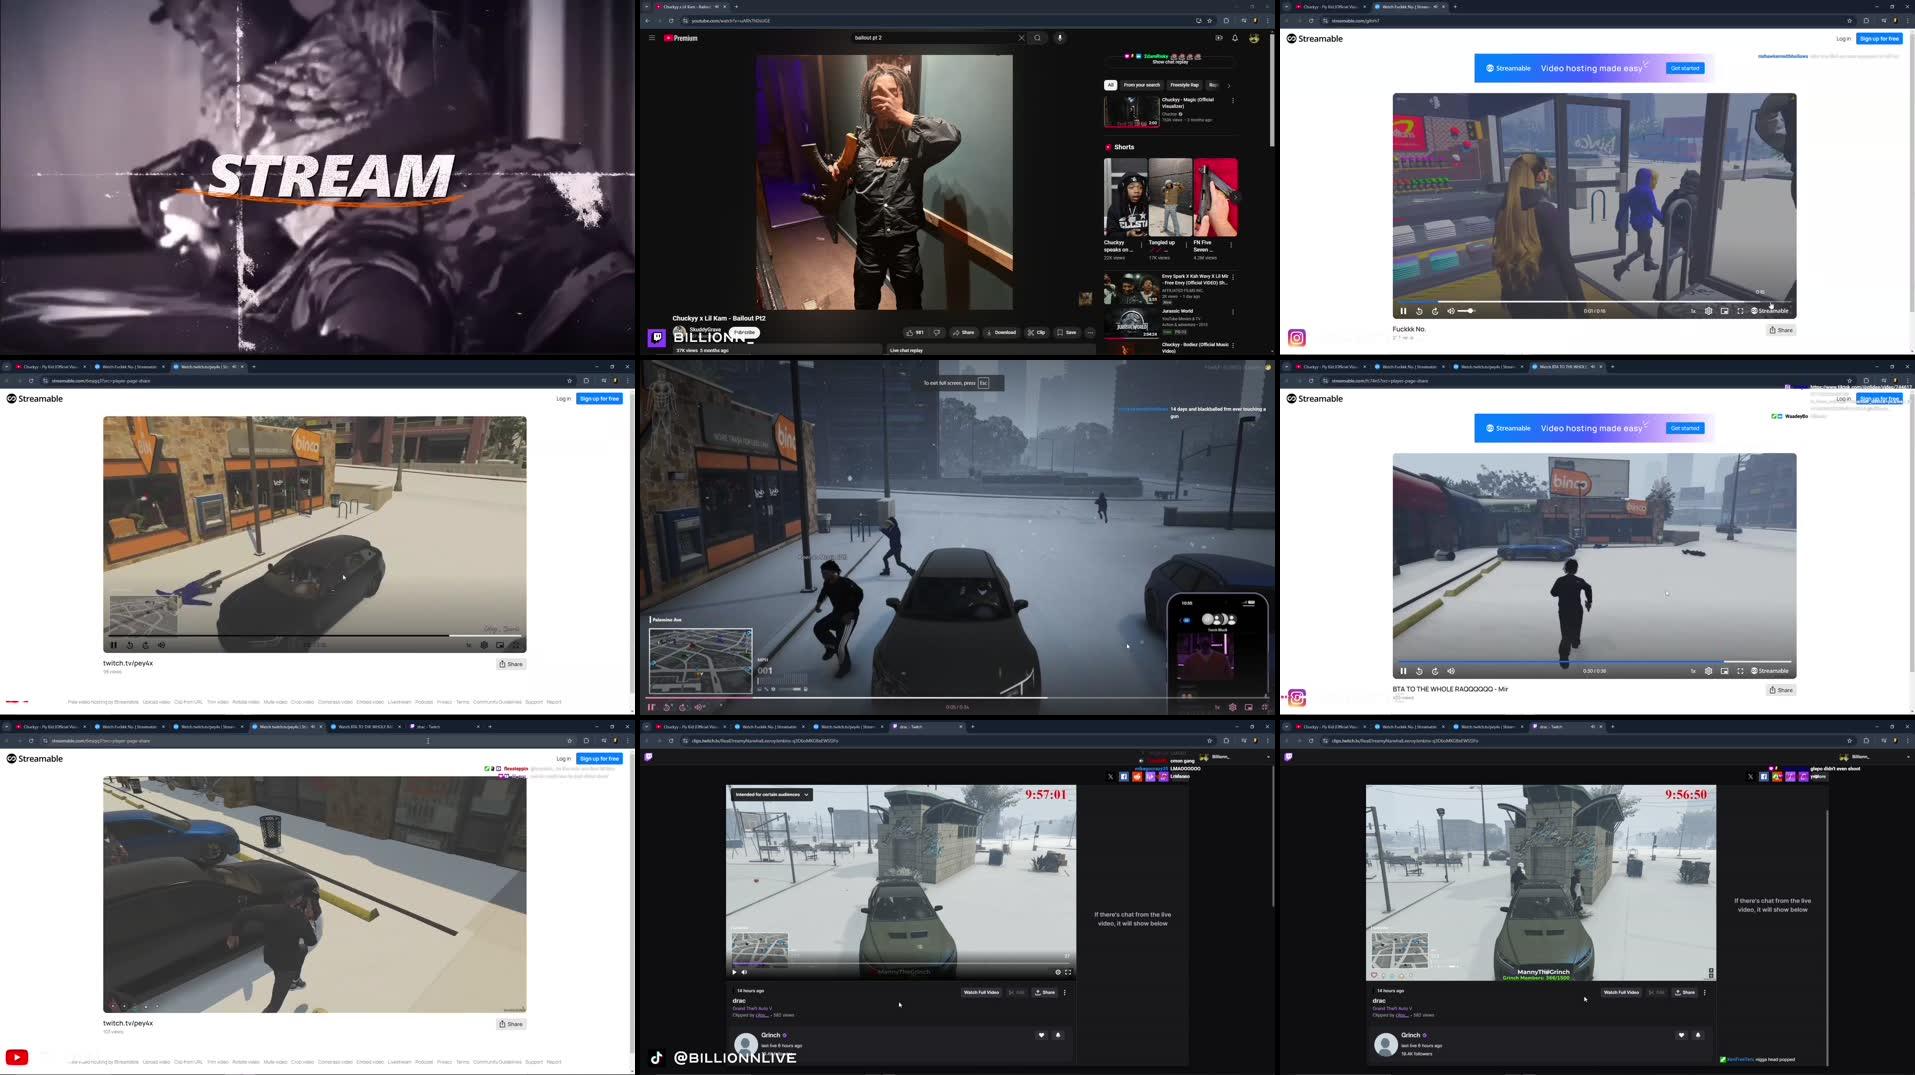Viewport: 1915px width, 1075px height.
Task: Open the YouTube account avatar menu
Action: click(1254, 38)
